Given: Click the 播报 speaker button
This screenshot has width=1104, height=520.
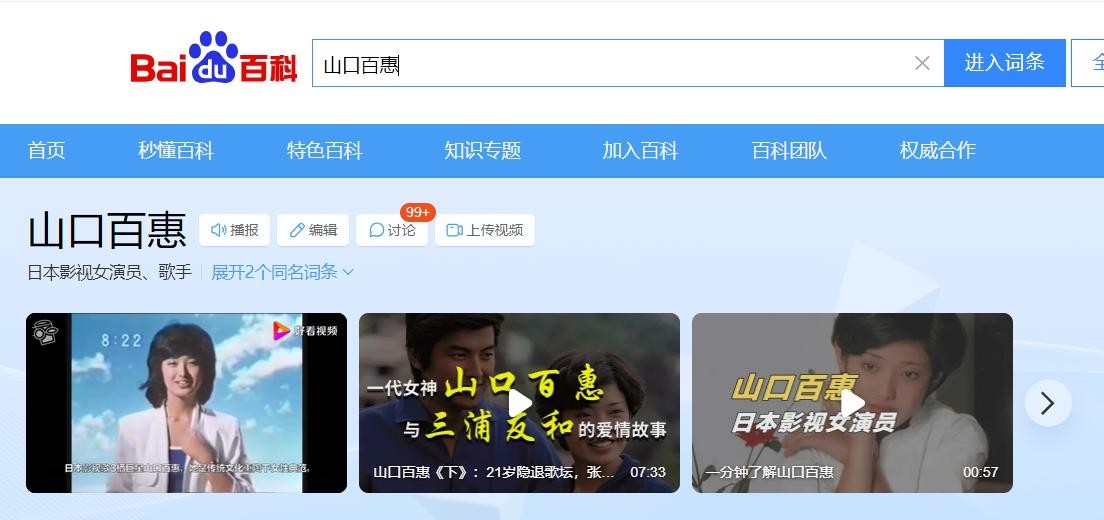Looking at the screenshot, I should [x=235, y=230].
